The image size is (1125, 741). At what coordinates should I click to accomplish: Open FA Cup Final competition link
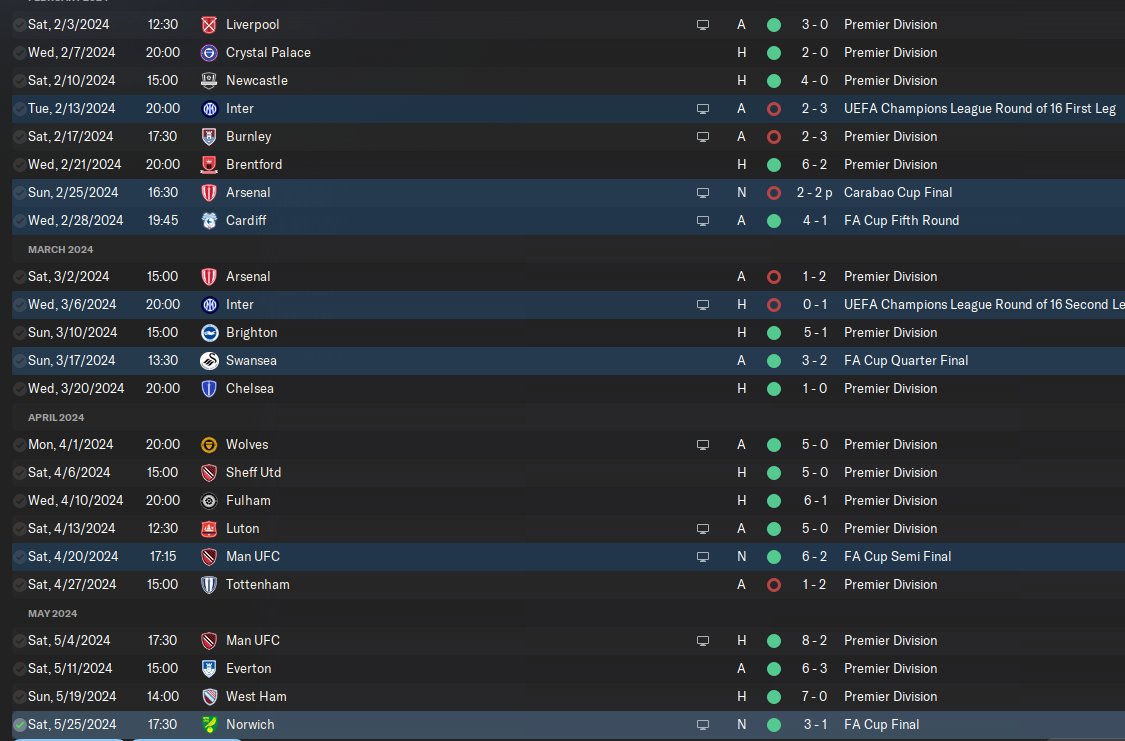pos(881,725)
